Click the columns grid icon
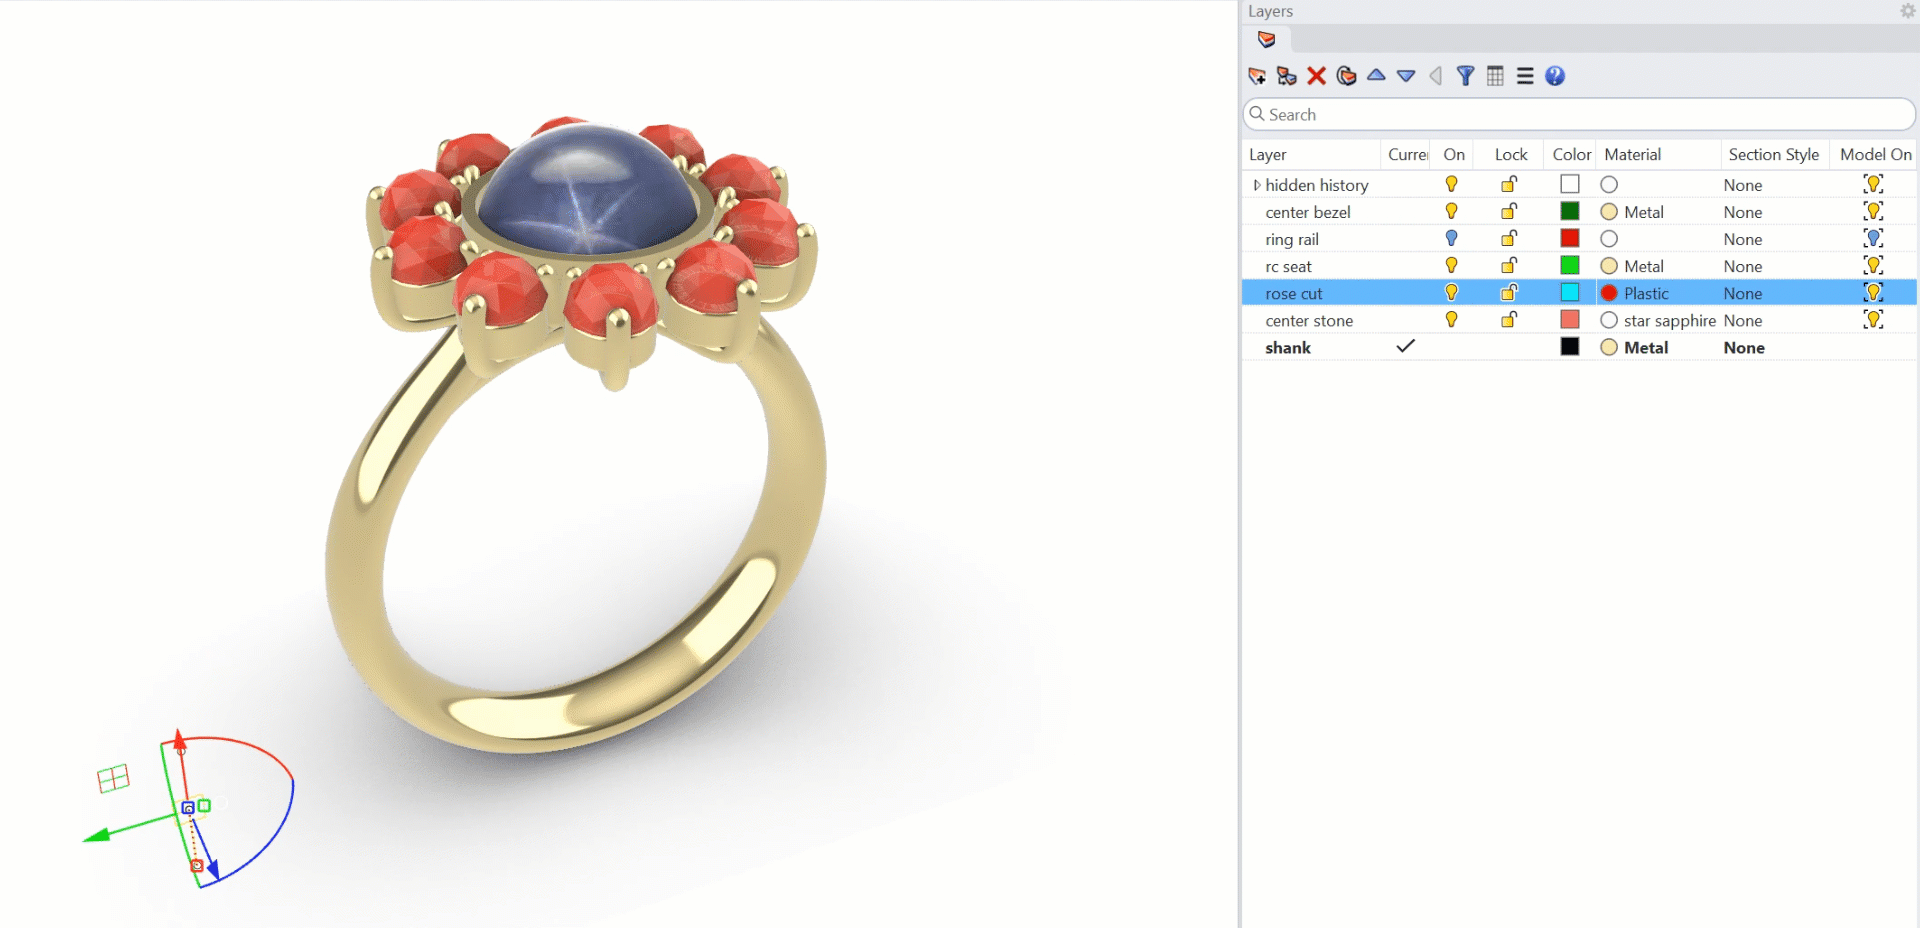The height and width of the screenshot is (928, 1920). (1495, 76)
